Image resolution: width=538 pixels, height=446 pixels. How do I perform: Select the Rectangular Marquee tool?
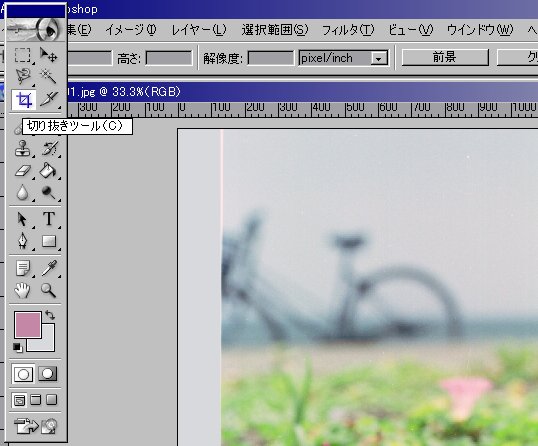coord(23,55)
